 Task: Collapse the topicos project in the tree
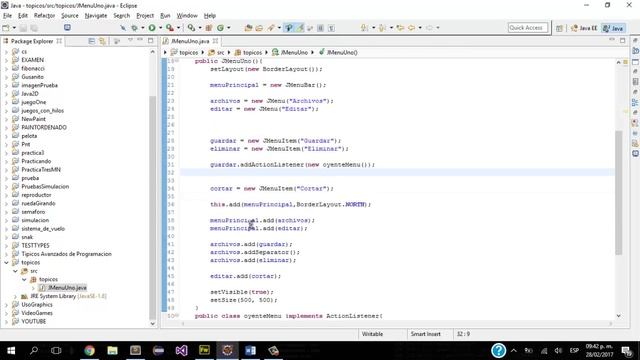(x=6, y=262)
